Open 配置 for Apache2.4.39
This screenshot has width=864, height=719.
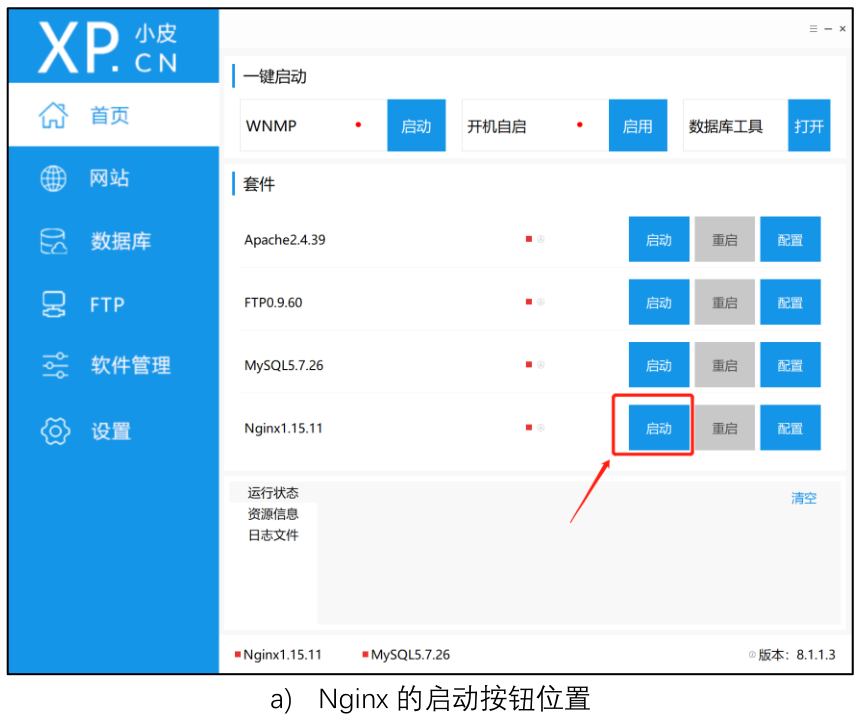790,239
